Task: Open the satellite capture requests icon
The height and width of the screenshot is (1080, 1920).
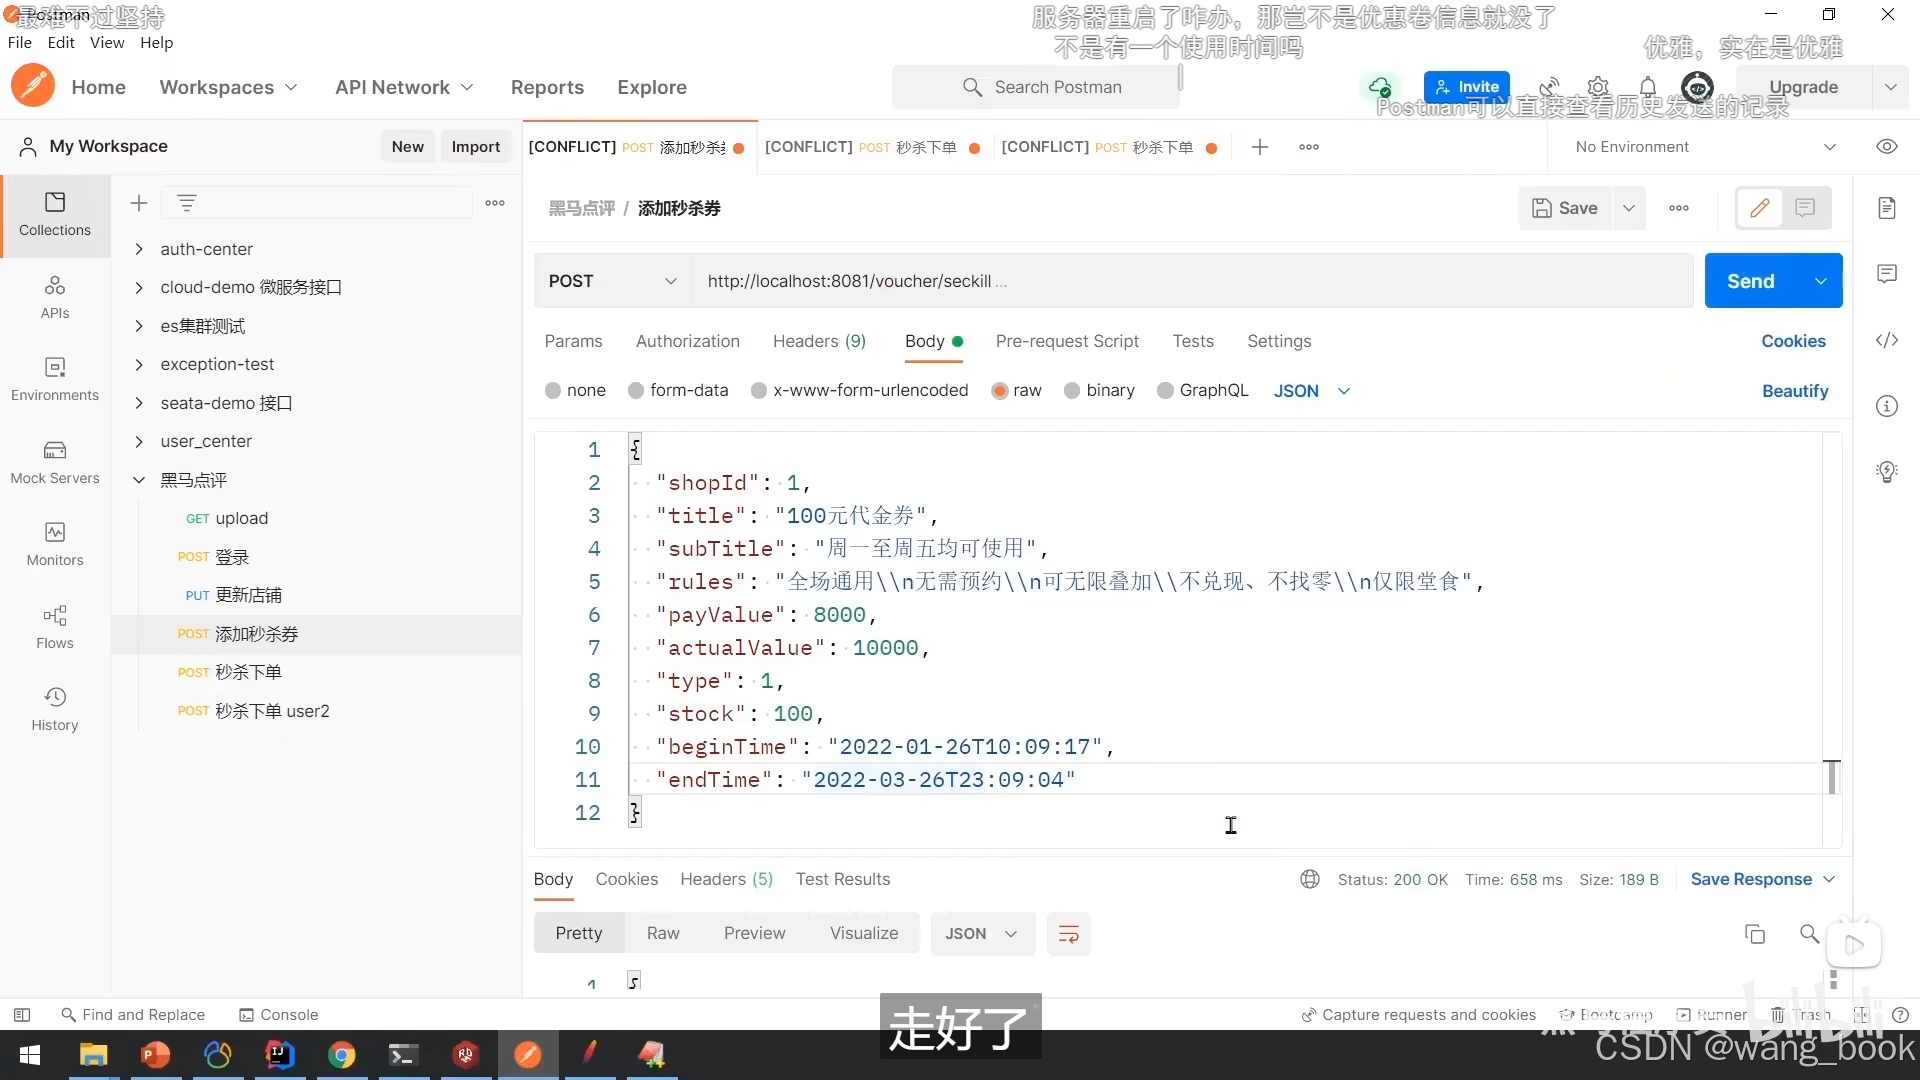Action: [1549, 87]
